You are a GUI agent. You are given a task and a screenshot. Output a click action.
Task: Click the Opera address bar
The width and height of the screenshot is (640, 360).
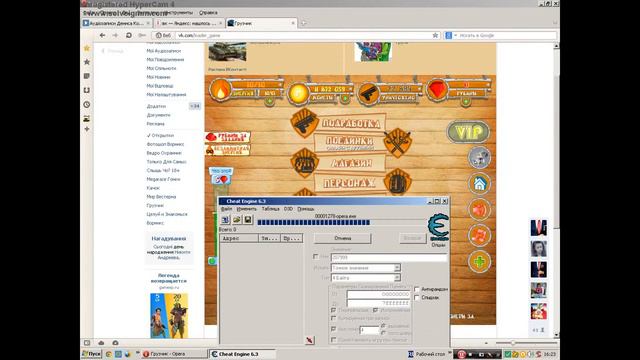click(308, 36)
